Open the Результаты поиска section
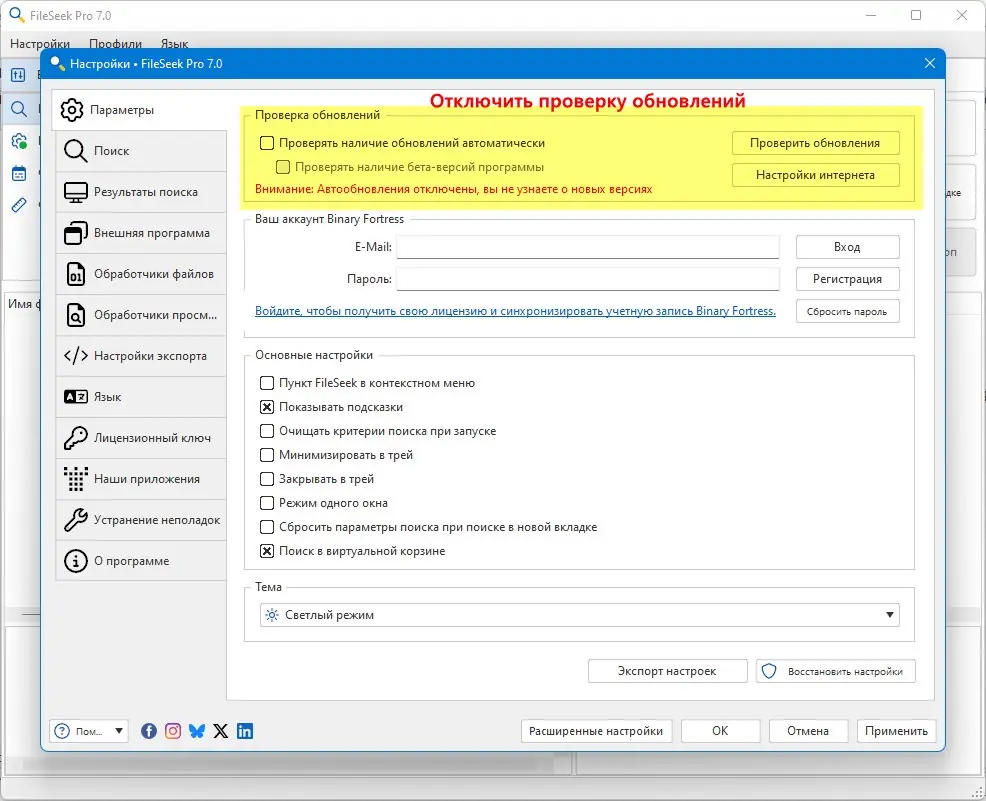The image size is (986, 801). [141, 192]
